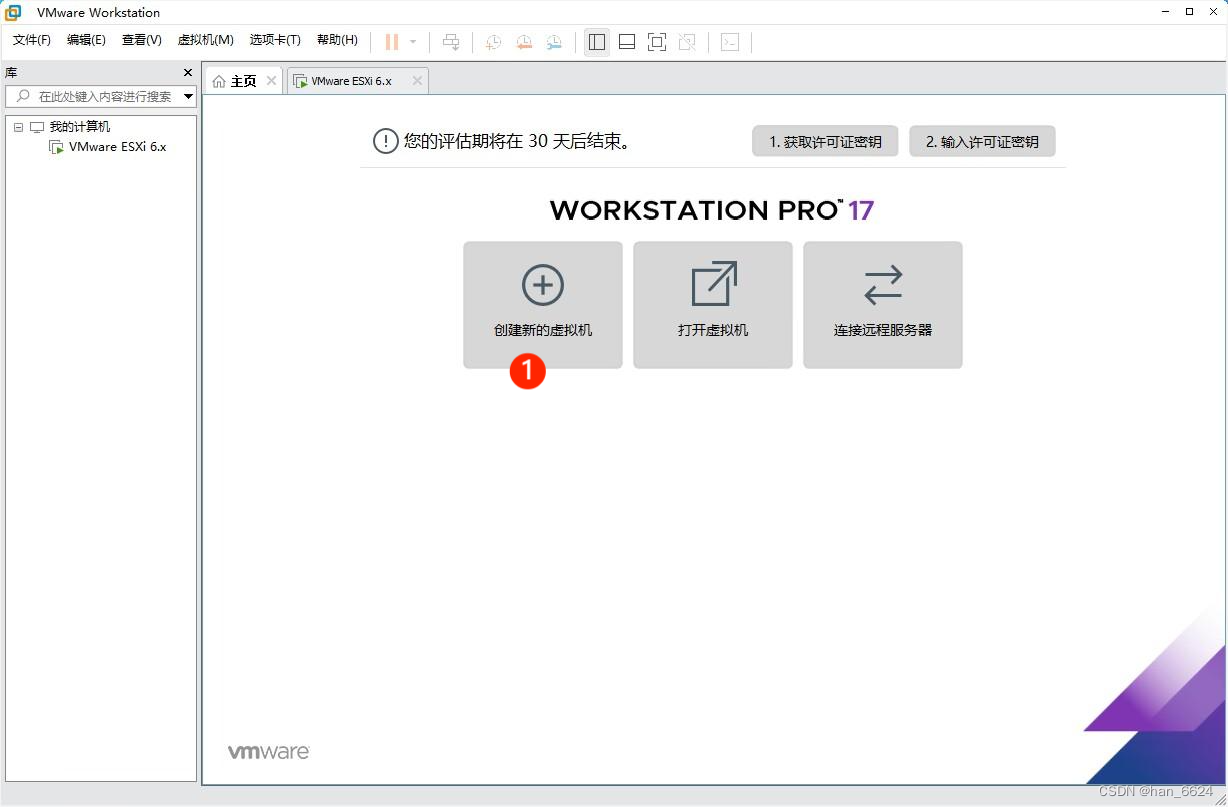The image size is (1228, 807).
Task: Switch to the 主页 tab
Action: coord(244,81)
